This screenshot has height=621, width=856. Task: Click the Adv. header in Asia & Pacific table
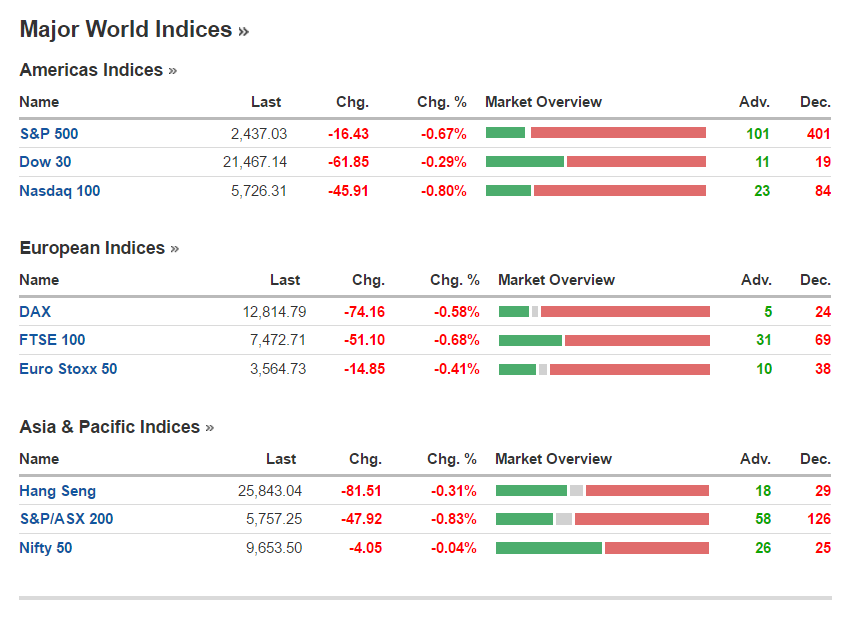(755, 459)
